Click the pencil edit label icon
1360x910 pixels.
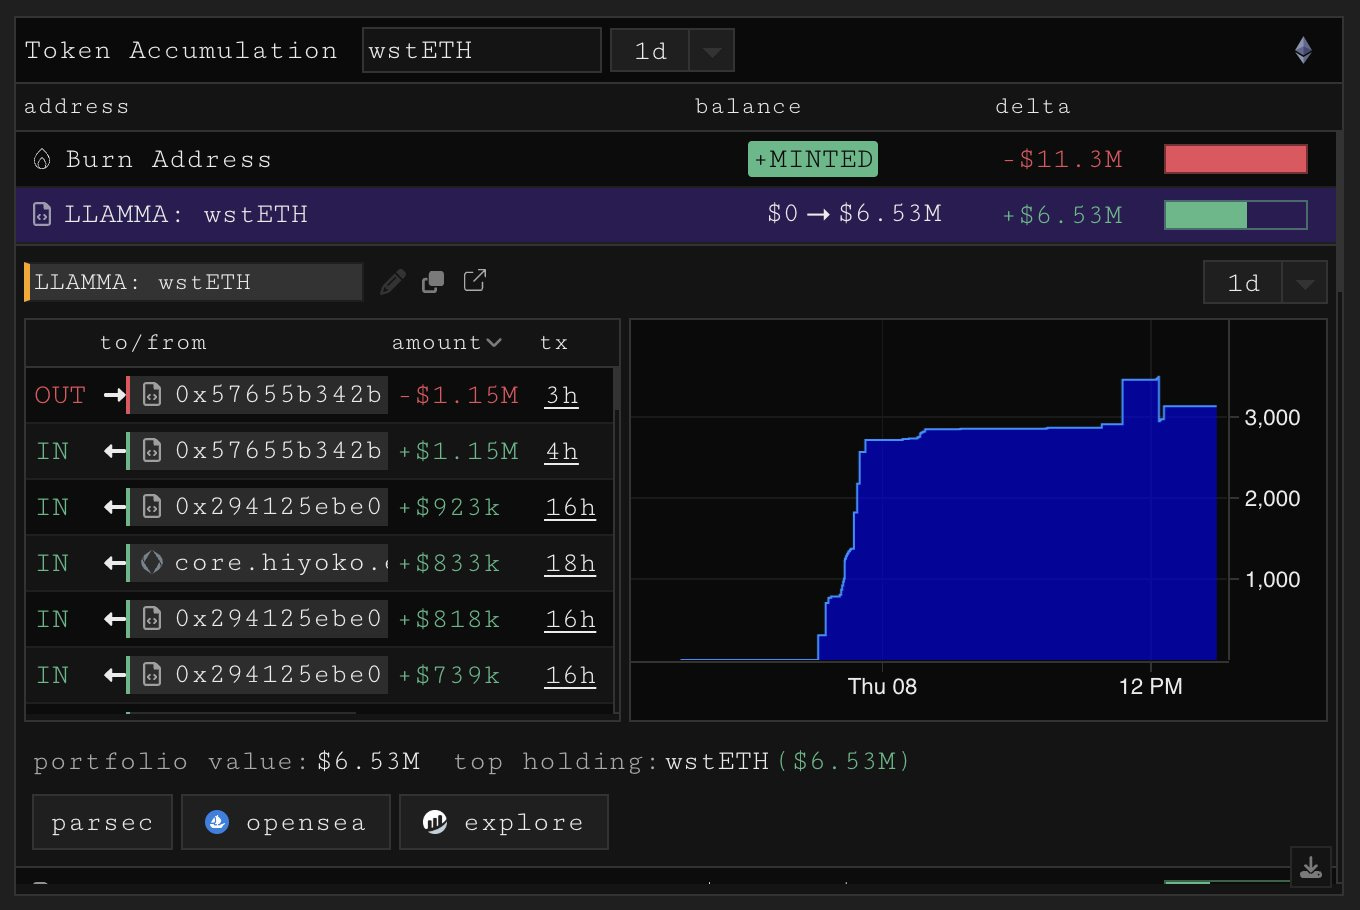[x=393, y=282]
